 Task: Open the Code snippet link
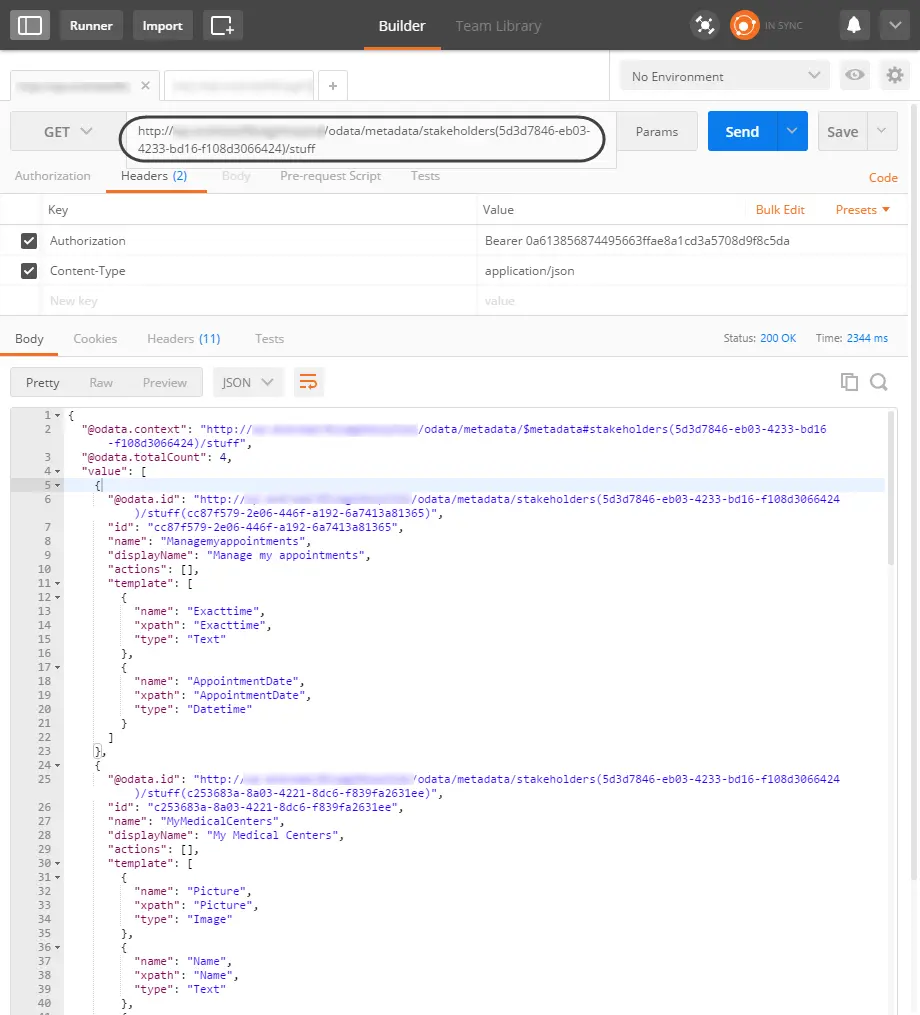883,177
